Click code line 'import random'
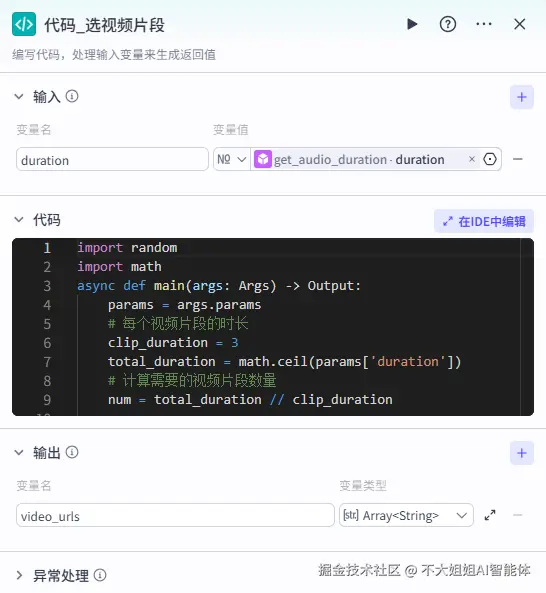 [x=127, y=248]
